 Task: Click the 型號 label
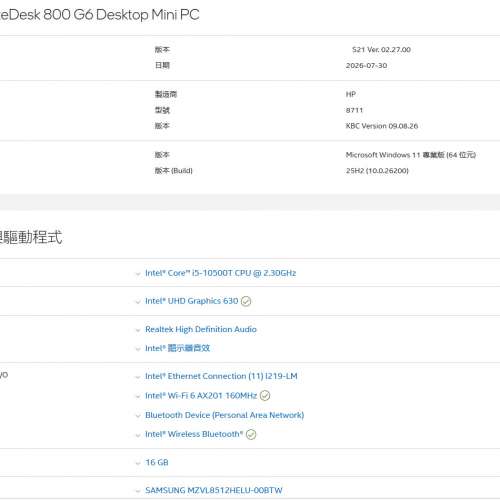[162, 110]
